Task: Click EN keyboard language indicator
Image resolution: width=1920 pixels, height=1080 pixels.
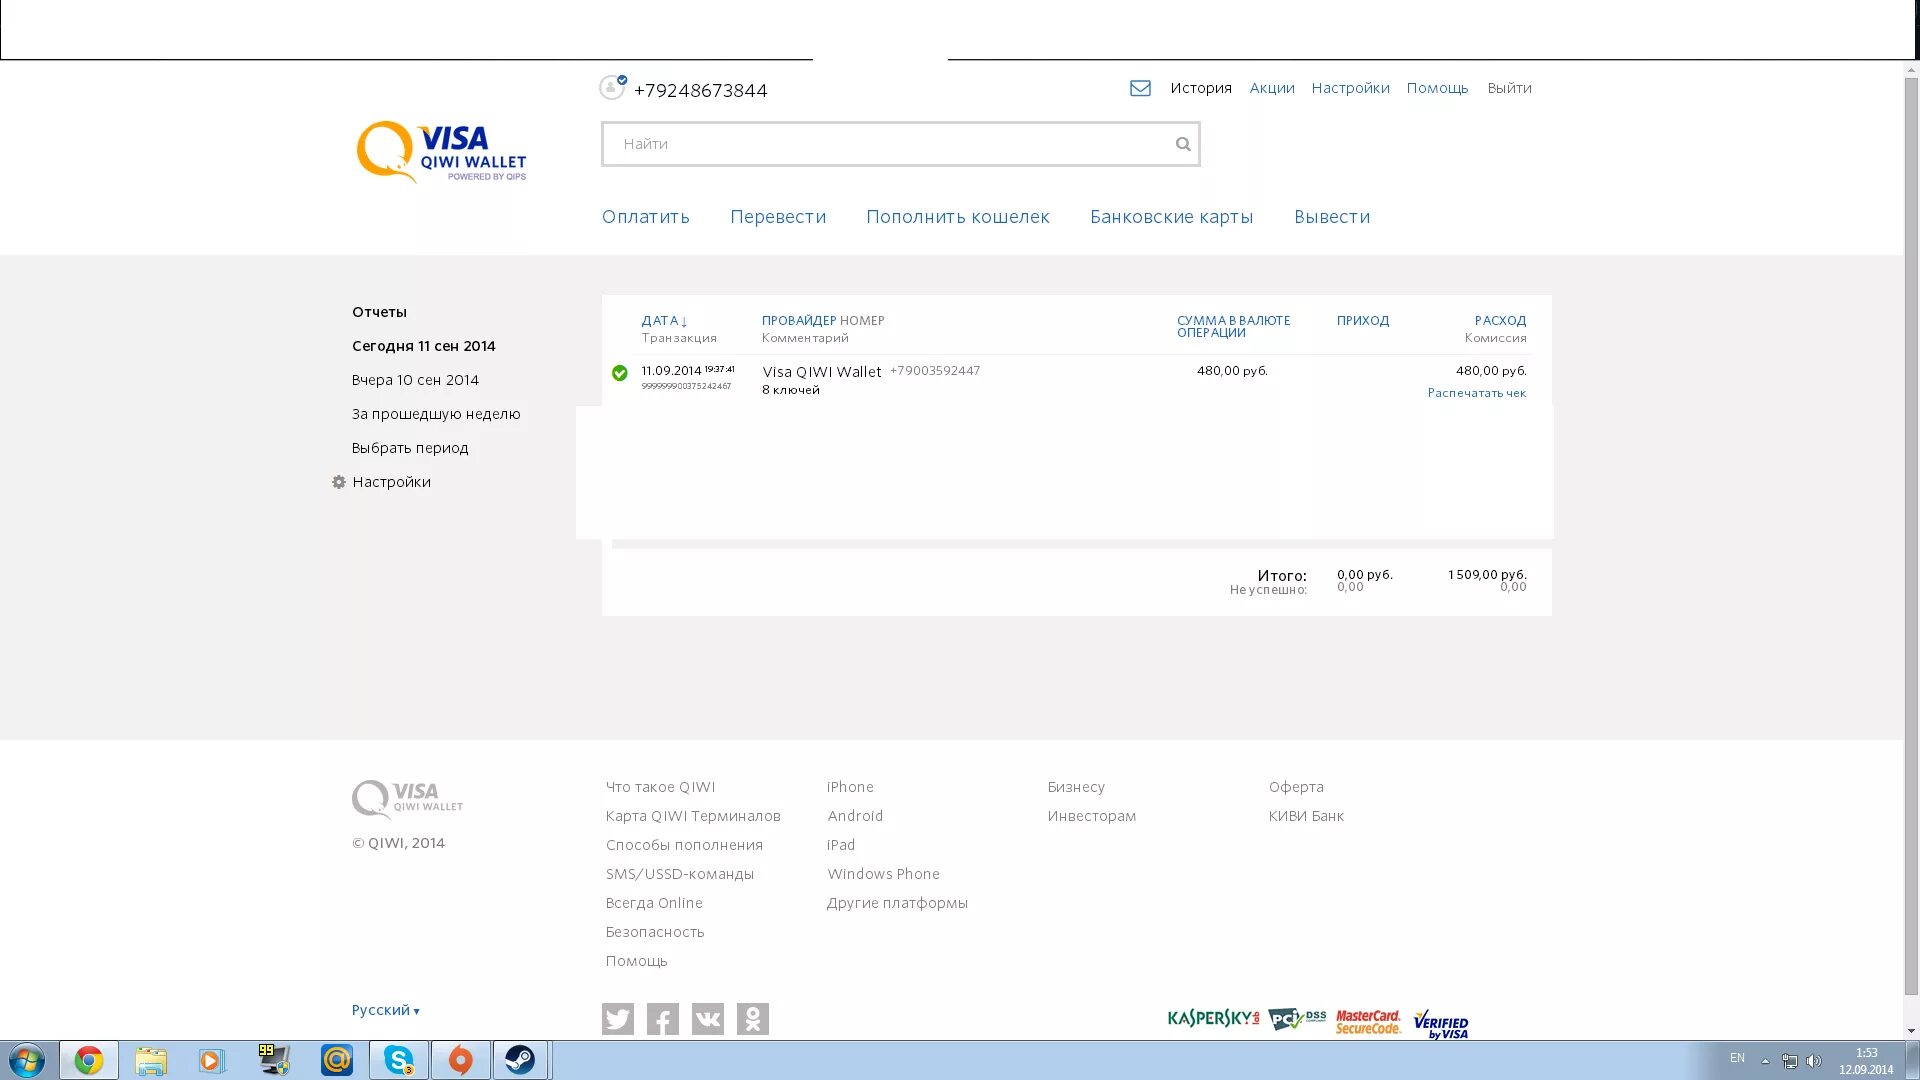Action: pyautogui.click(x=1737, y=1059)
